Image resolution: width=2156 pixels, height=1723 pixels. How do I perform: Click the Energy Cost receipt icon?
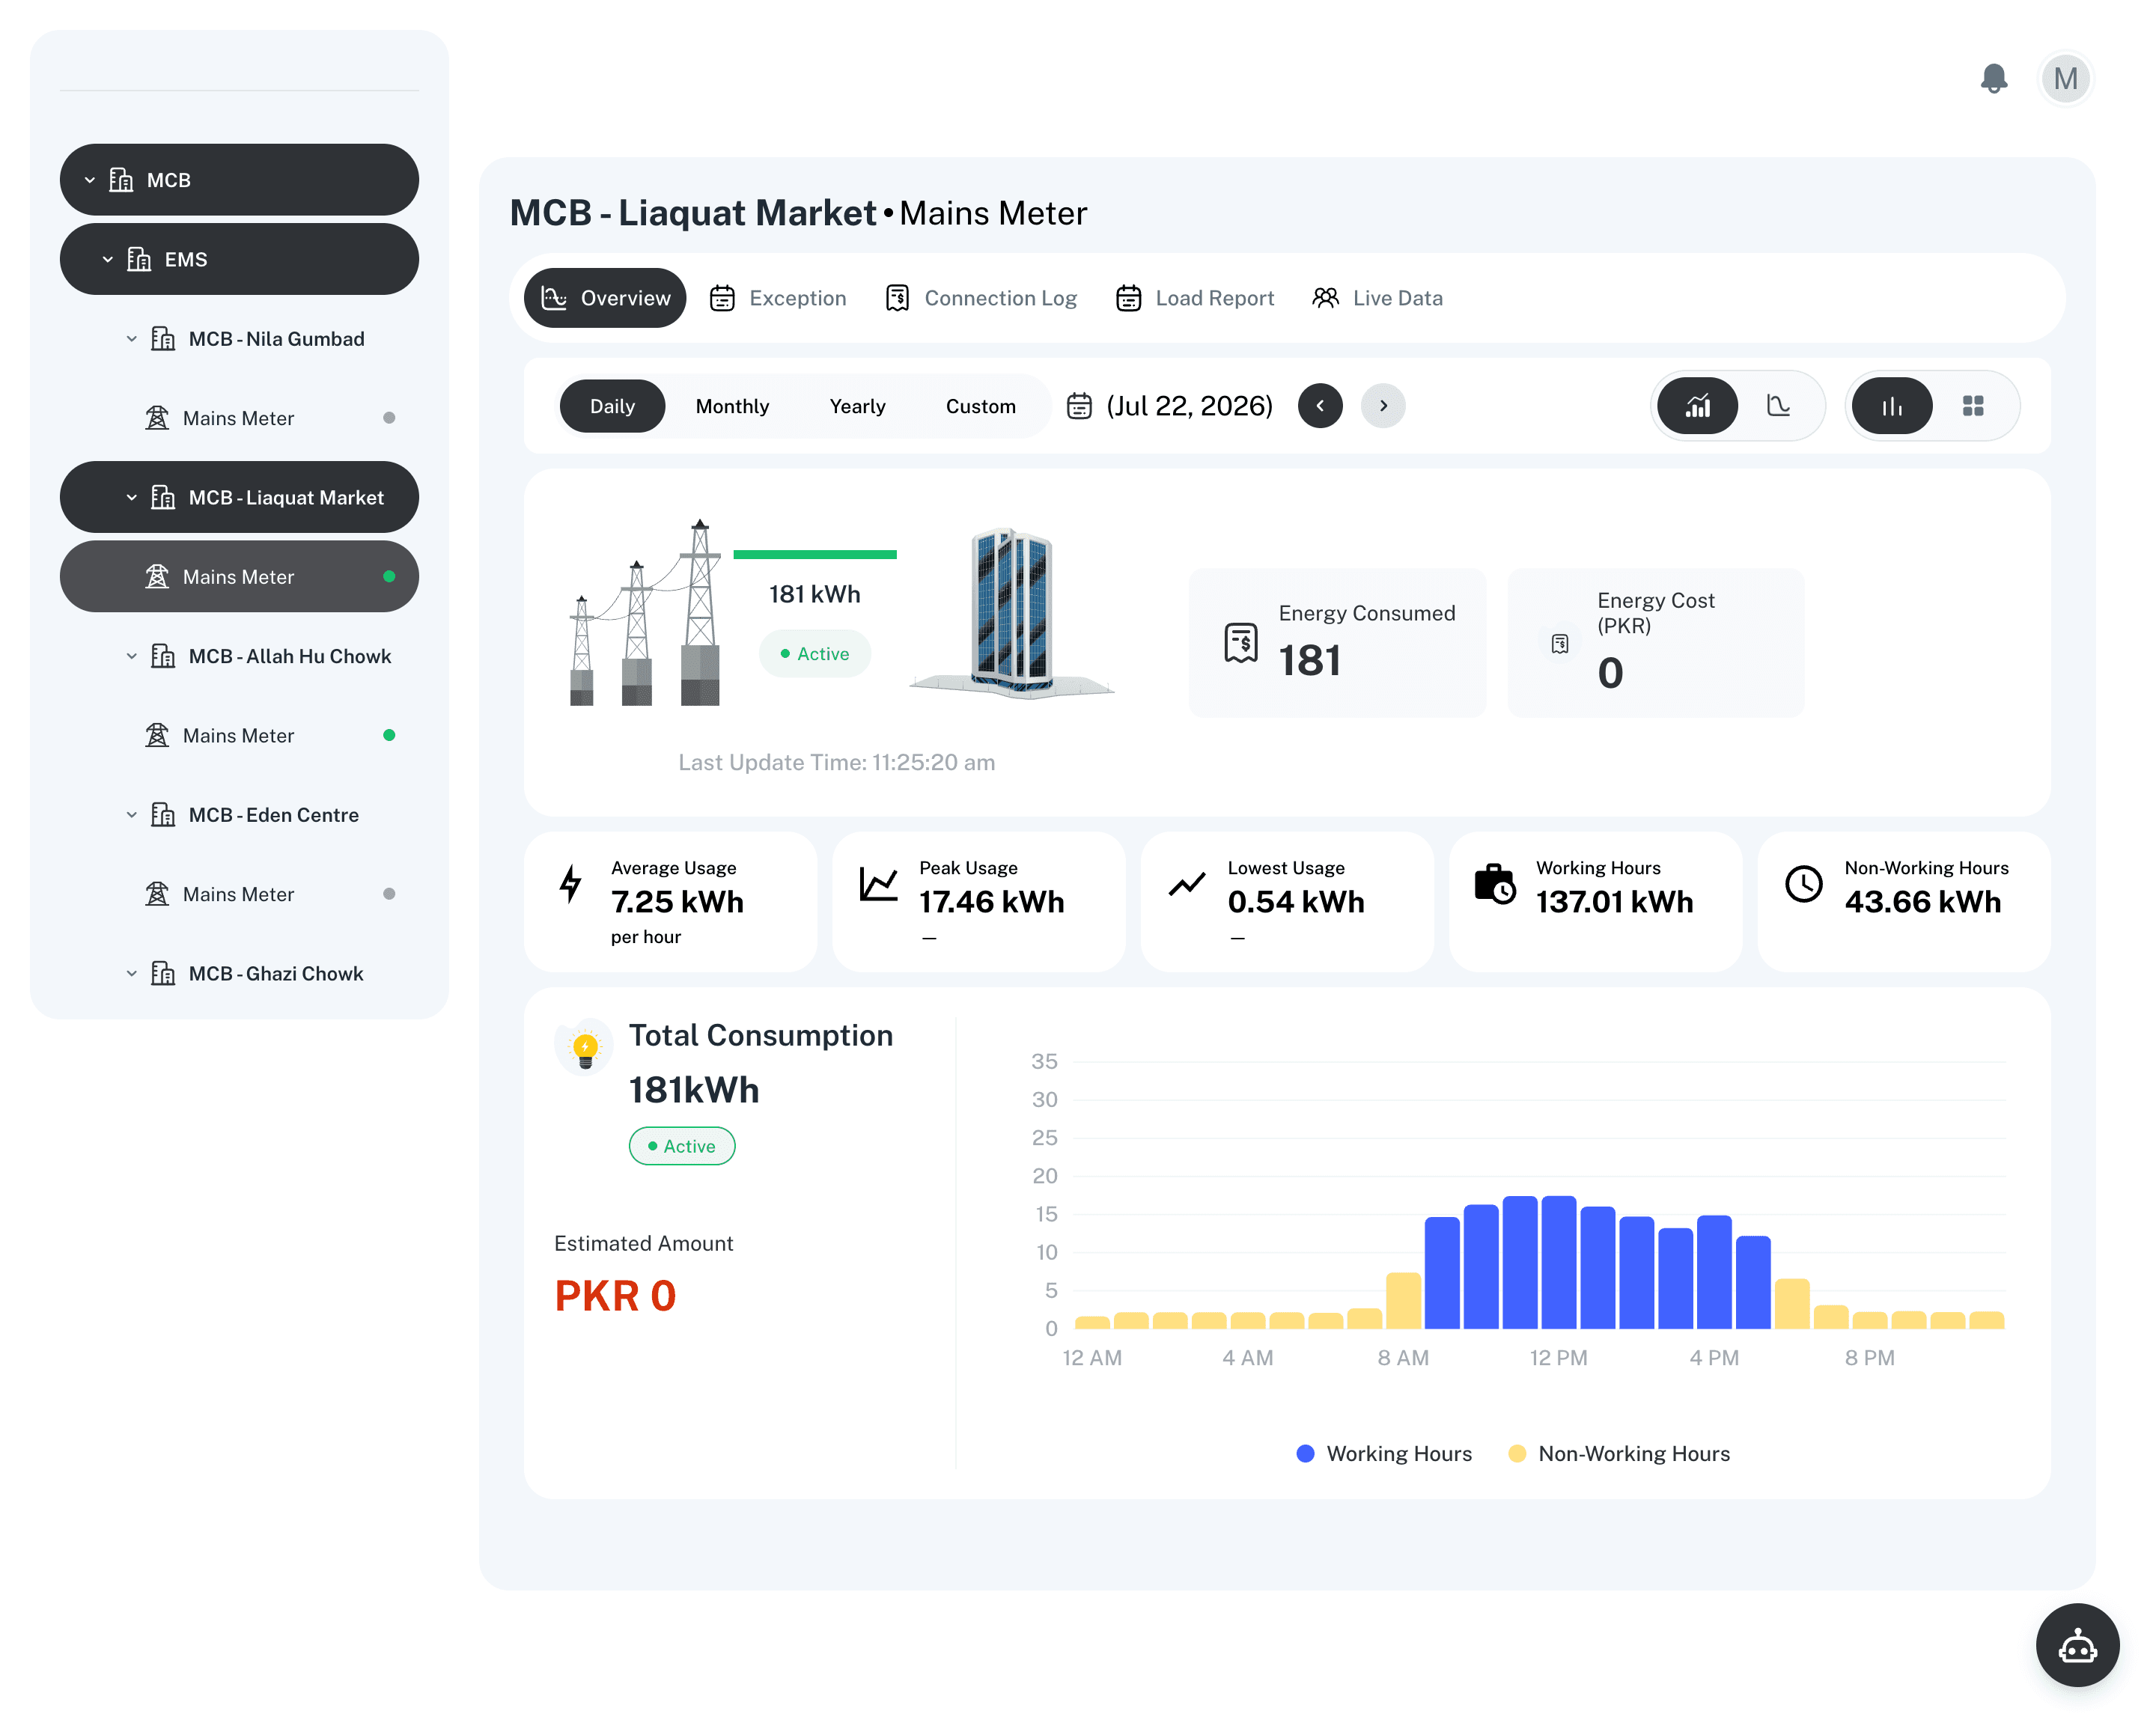click(x=1559, y=643)
